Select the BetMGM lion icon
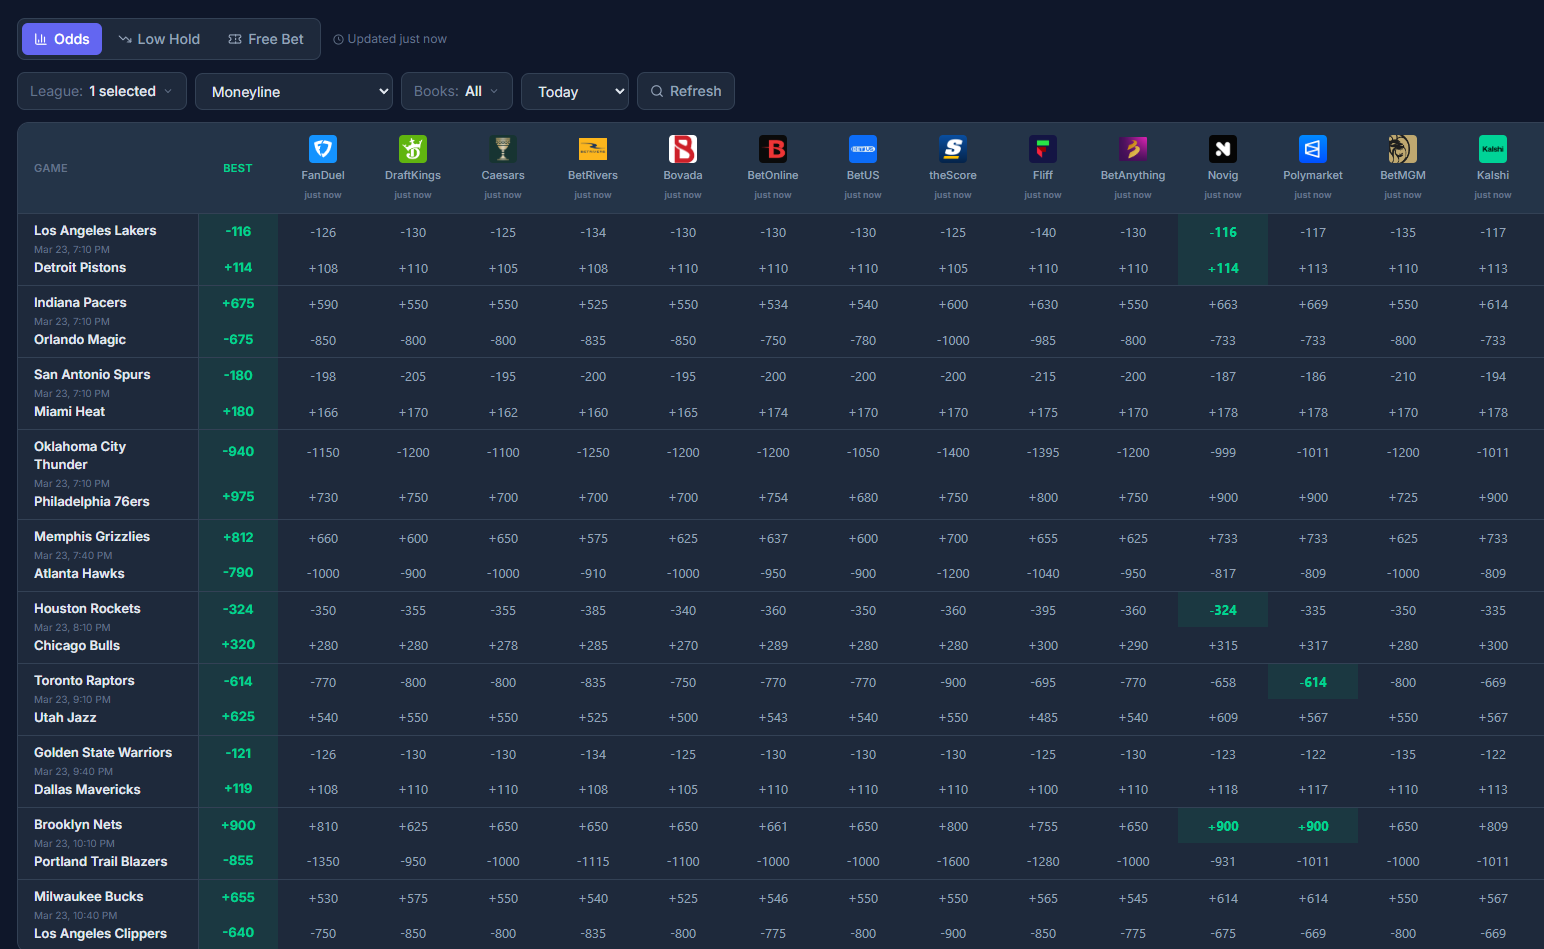 click(1403, 149)
